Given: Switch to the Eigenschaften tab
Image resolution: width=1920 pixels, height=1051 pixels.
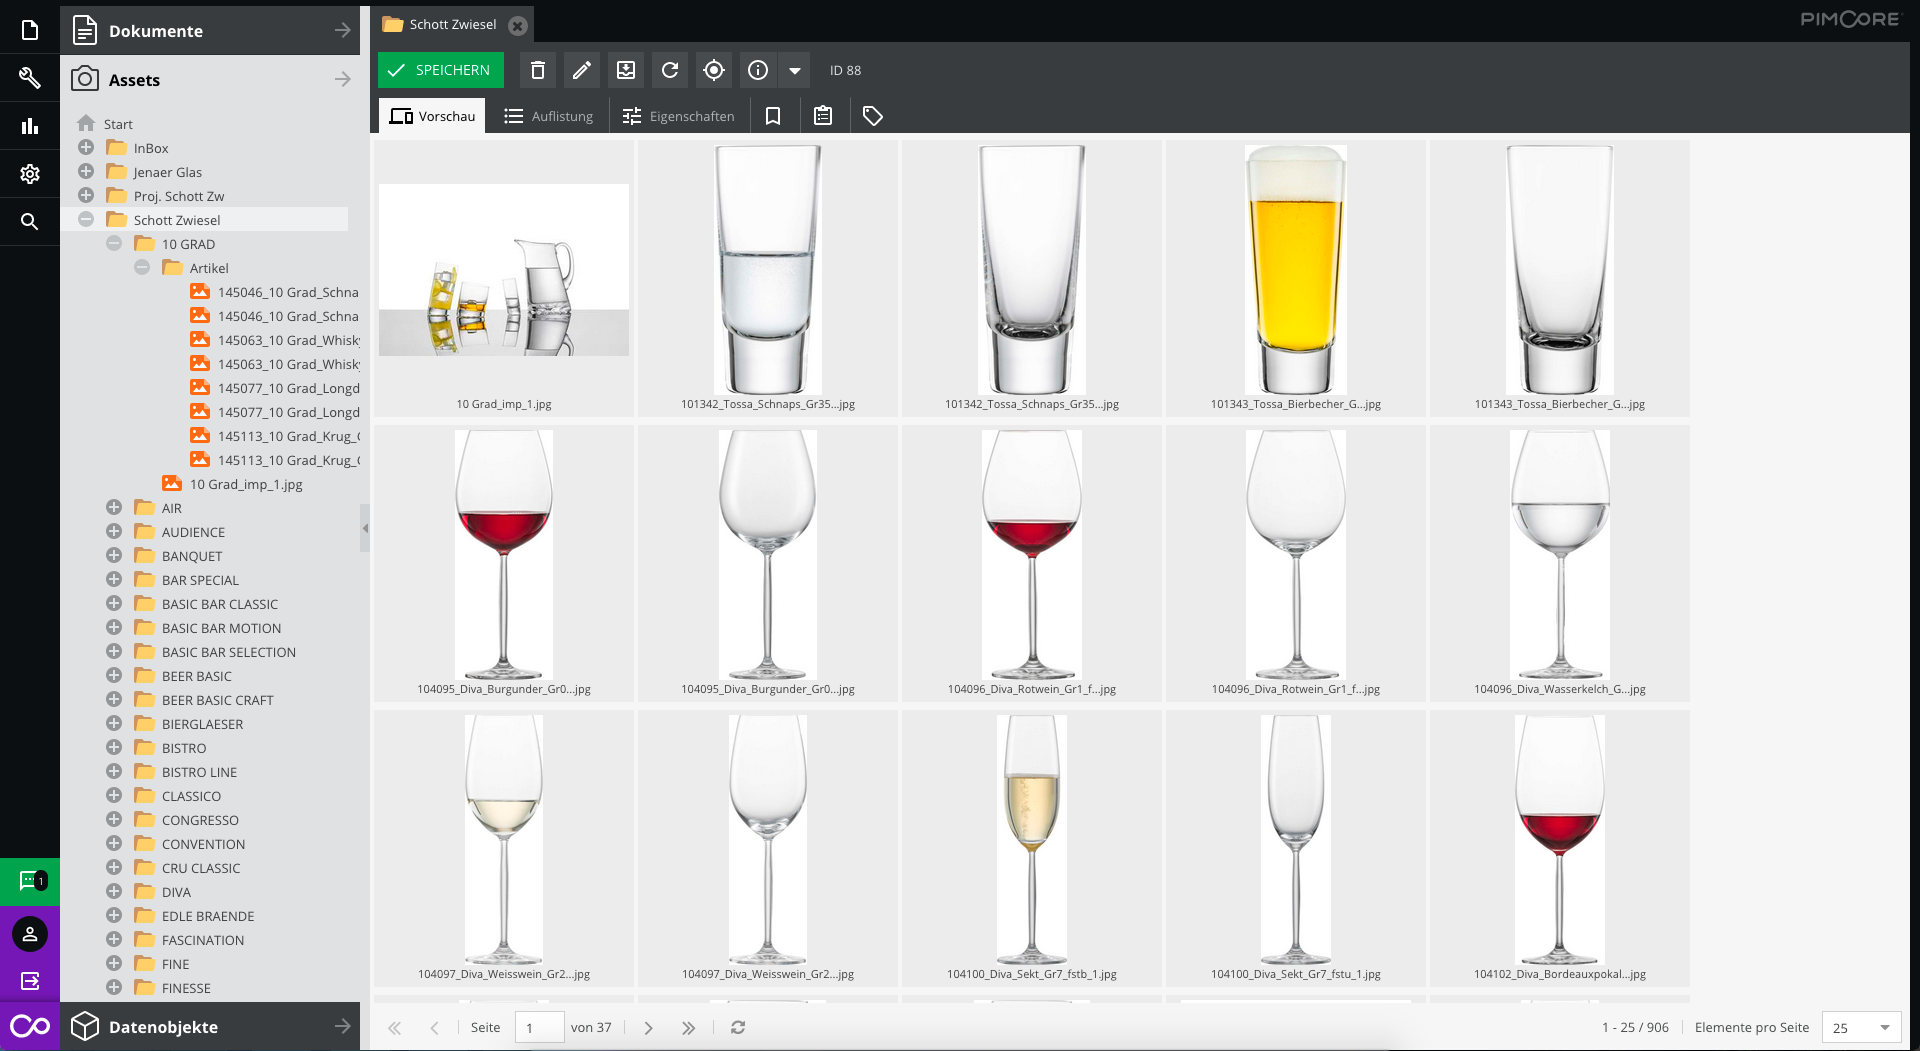Looking at the screenshot, I should pos(678,116).
